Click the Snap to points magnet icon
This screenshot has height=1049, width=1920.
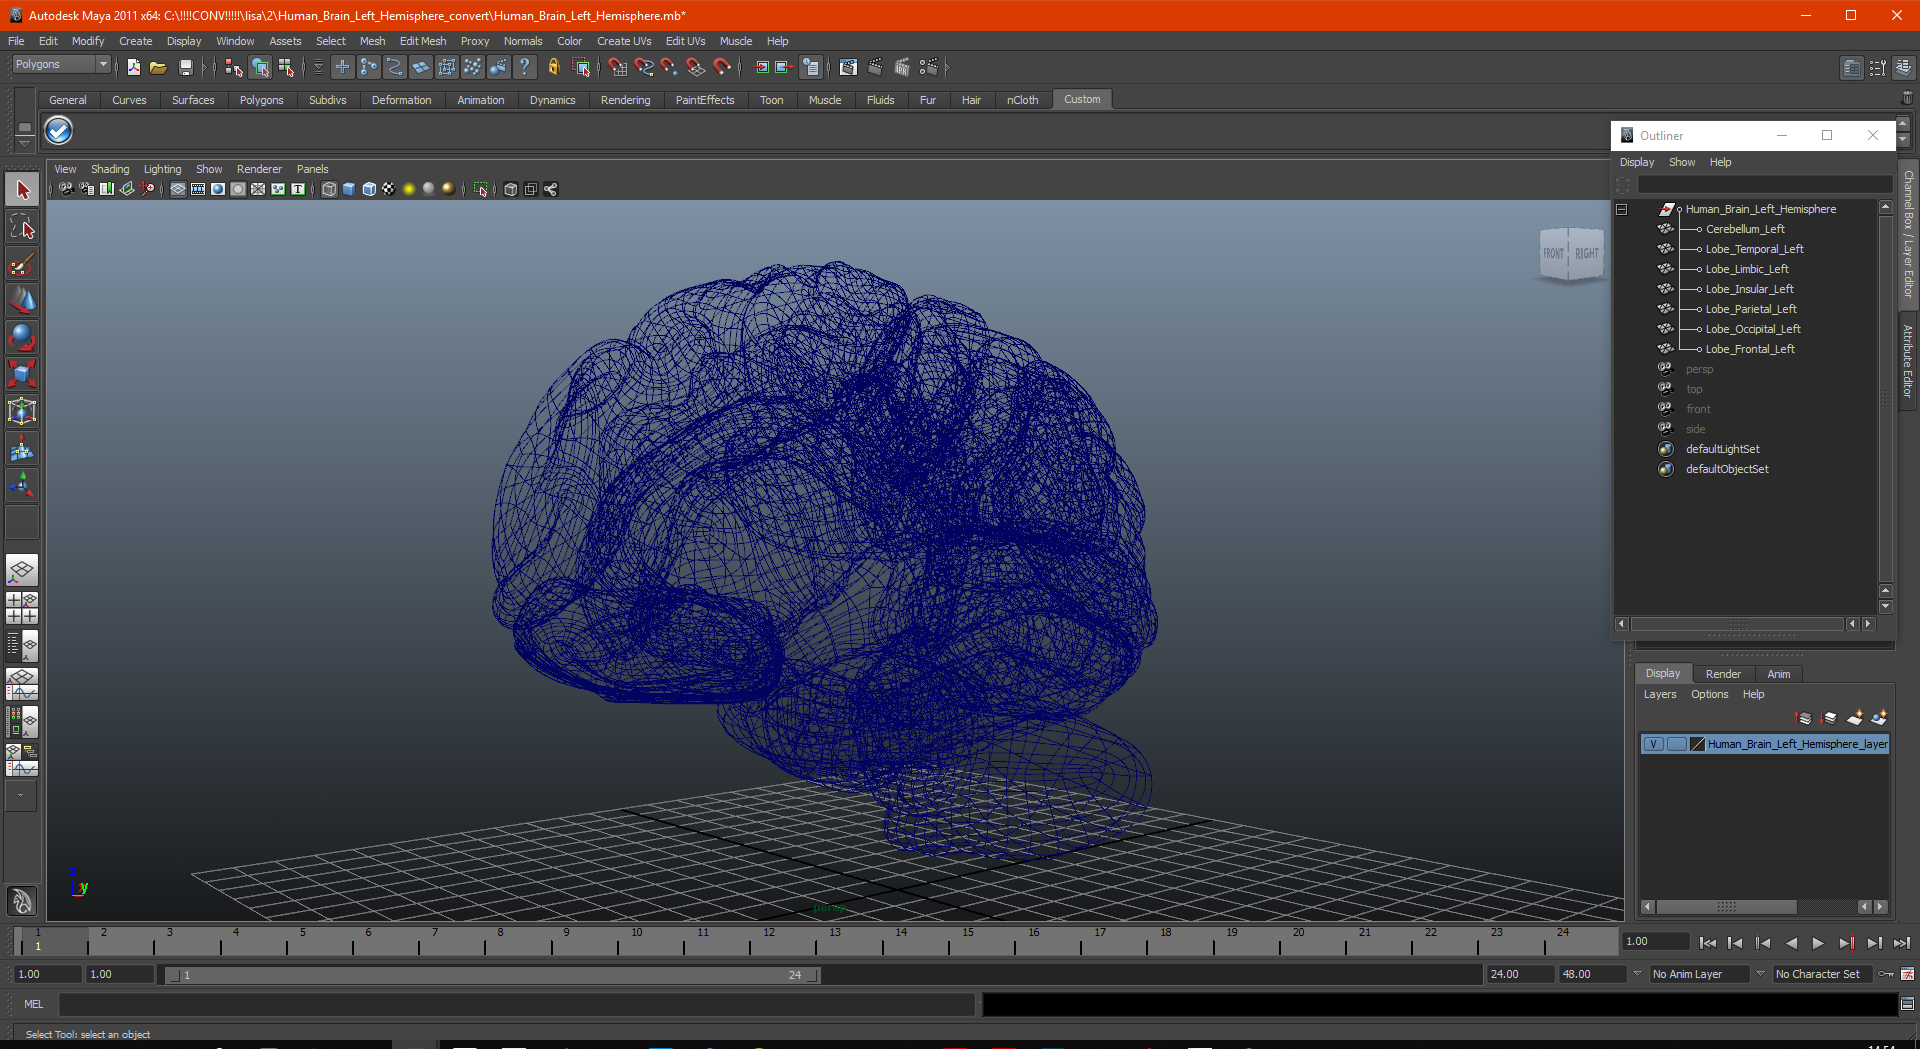point(669,67)
